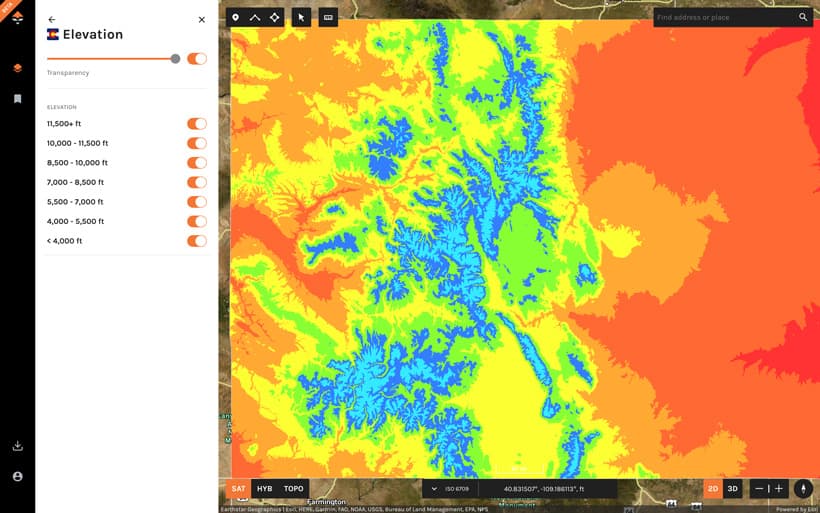820x513 pixels.
Task: Switch to 3D map view
Action: (733, 488)
